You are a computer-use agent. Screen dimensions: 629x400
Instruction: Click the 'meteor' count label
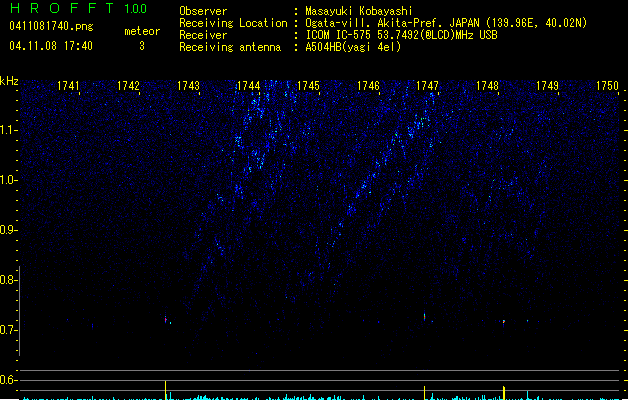142,31
